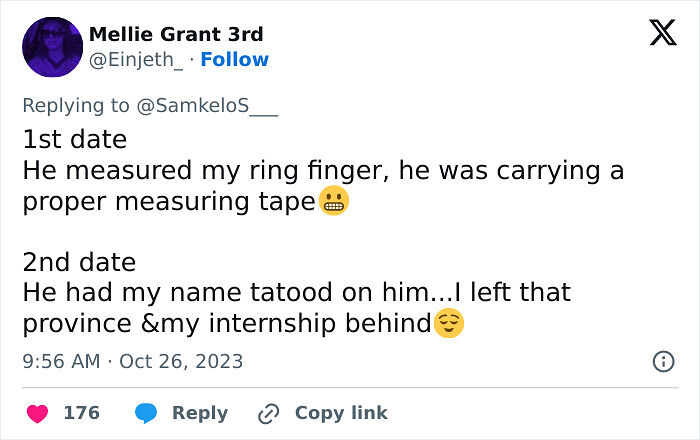Click the "He measured my ring finger" line

[322, 170]
